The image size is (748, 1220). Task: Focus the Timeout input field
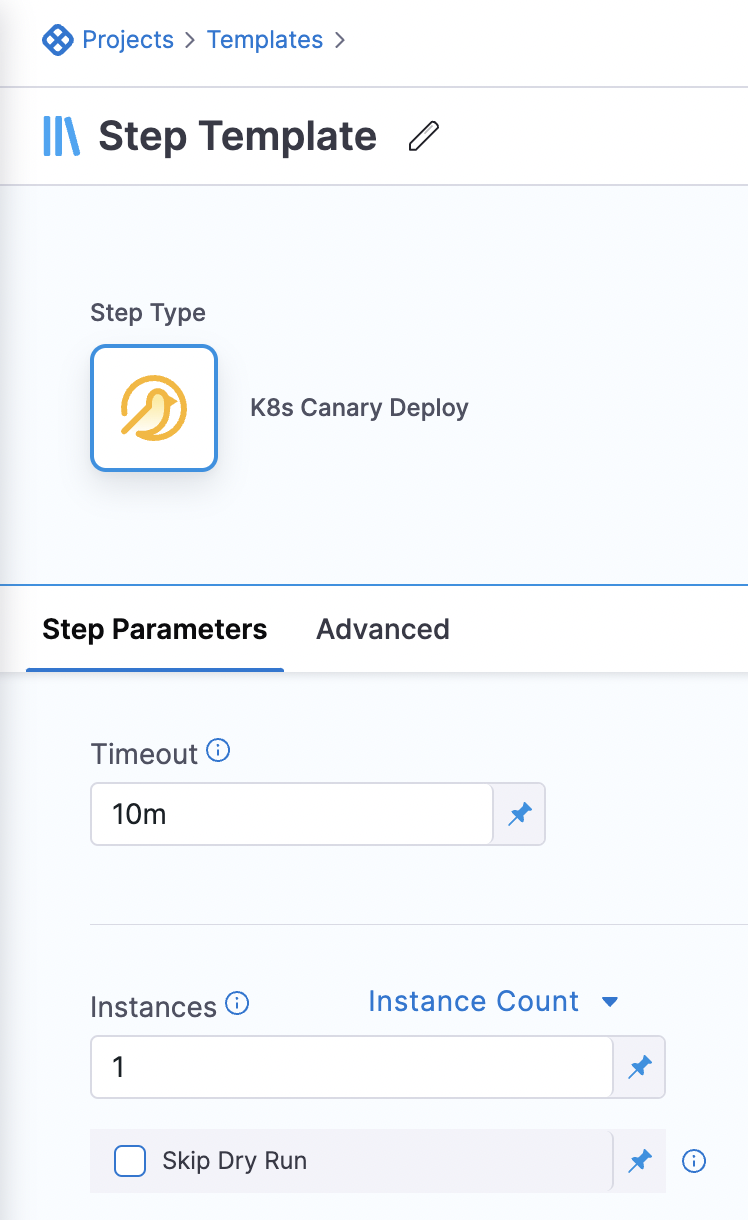(291, 814)
